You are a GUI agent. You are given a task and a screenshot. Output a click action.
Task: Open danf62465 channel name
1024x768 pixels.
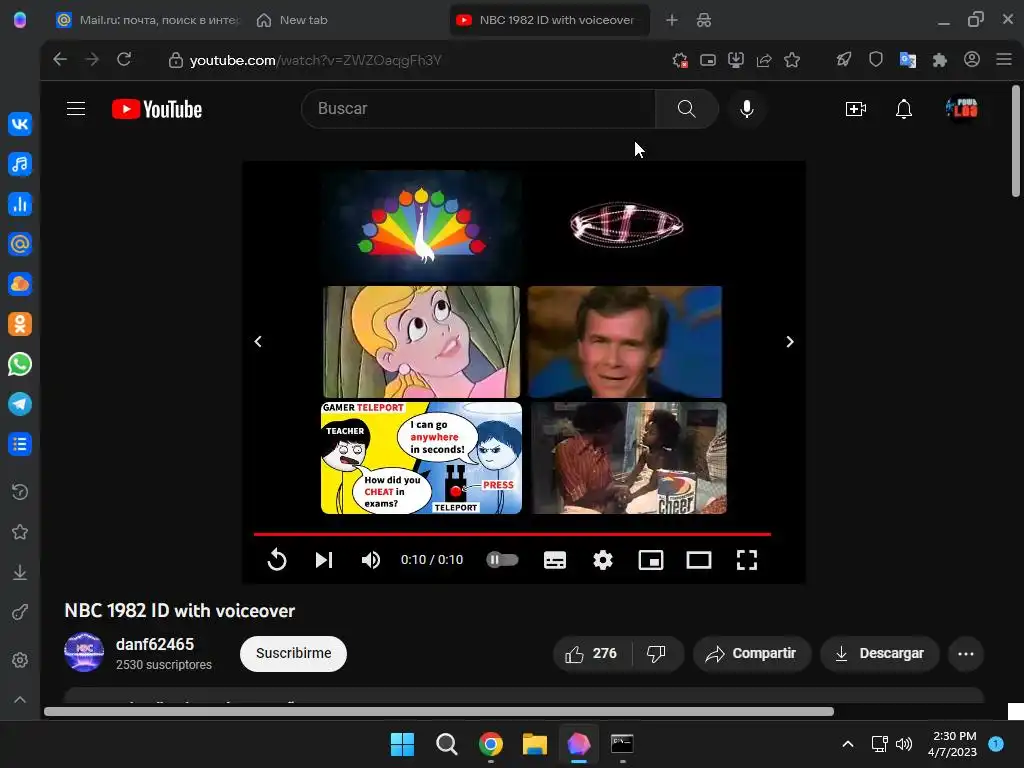tap(155, 645)
